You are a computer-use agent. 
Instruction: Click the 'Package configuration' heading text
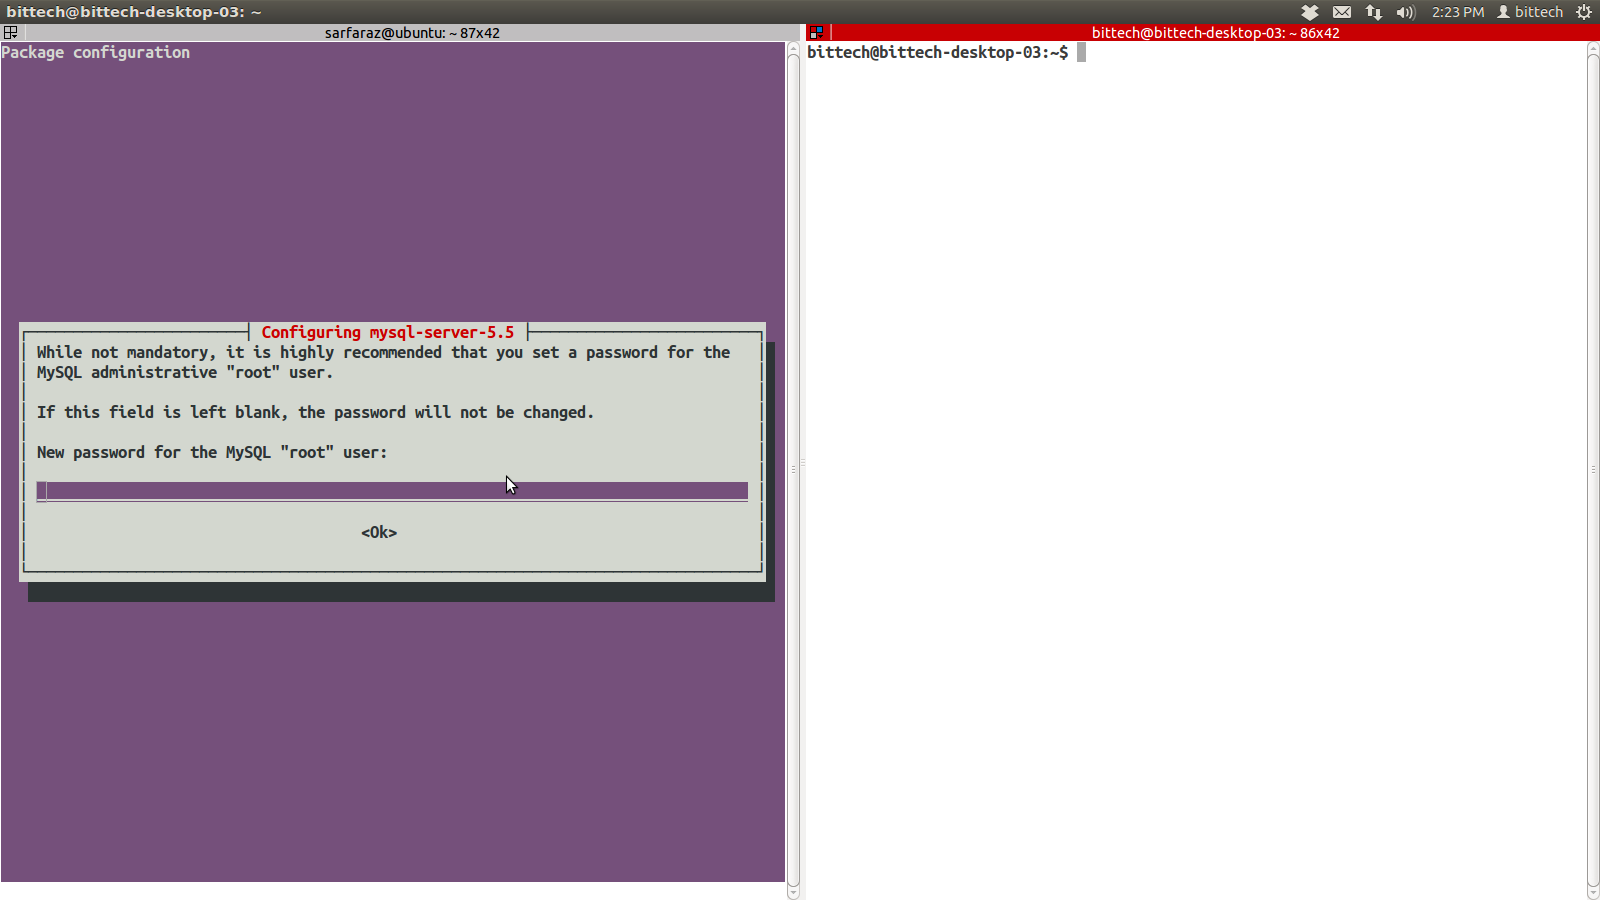click(x=95, y=52)
